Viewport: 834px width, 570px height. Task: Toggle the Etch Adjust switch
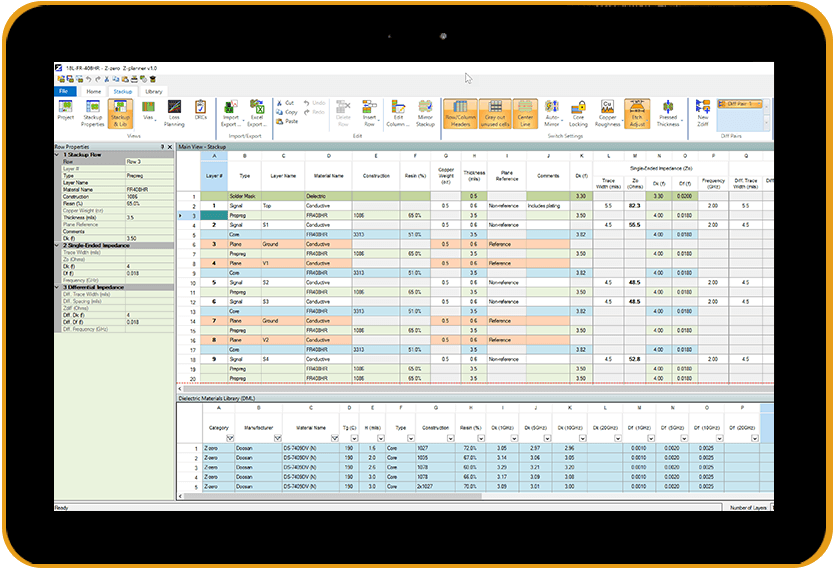pyautogui.click(x=637, y=114)
